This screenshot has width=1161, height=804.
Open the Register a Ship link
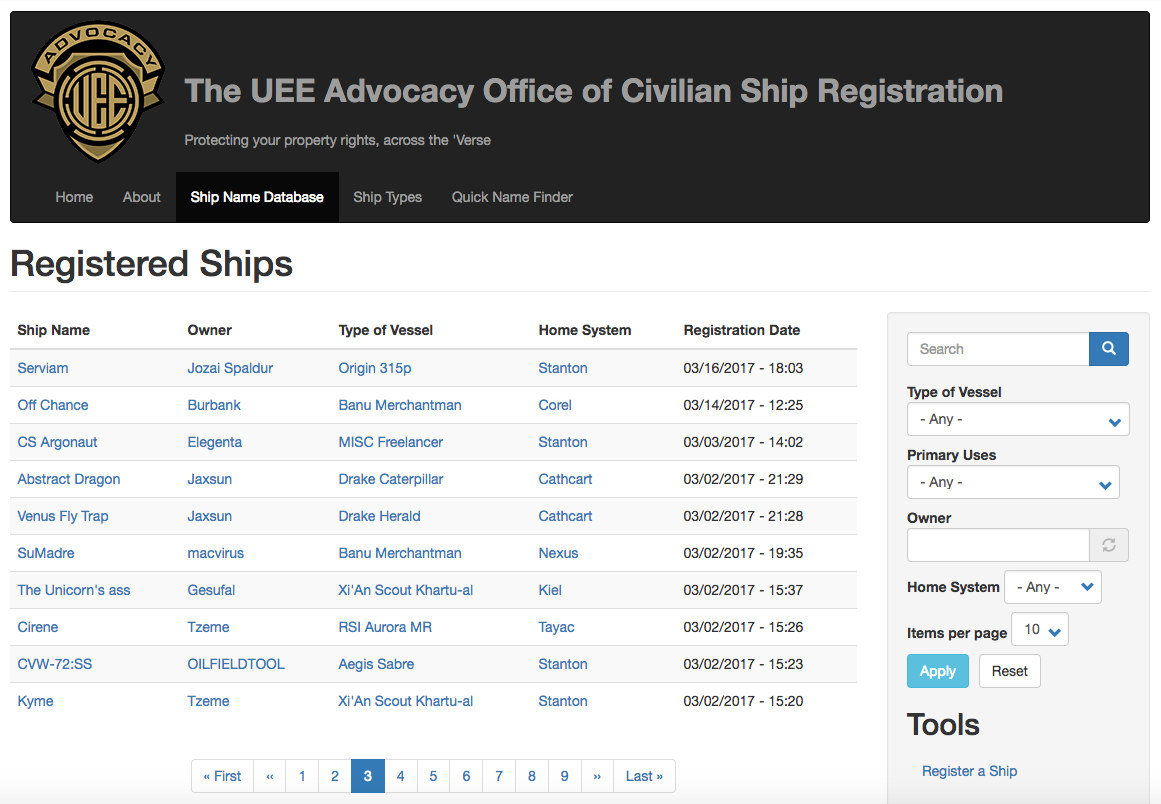point(969,771)
